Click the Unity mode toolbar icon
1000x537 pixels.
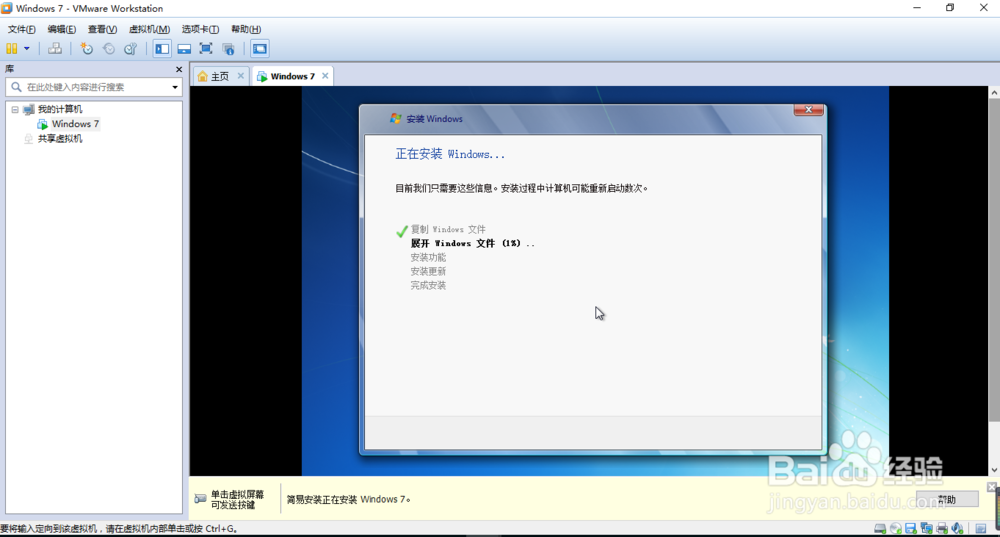(x=228, y=48)
